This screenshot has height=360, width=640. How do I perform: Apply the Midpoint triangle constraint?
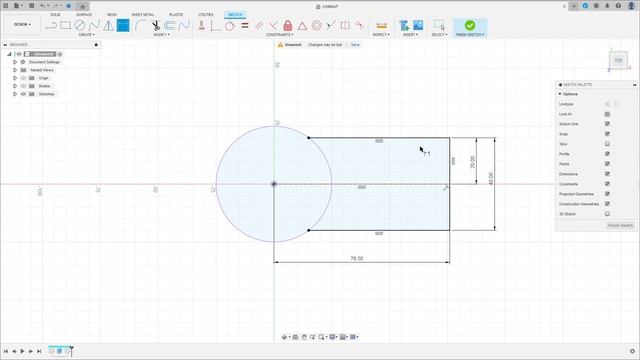coord(302,26)
